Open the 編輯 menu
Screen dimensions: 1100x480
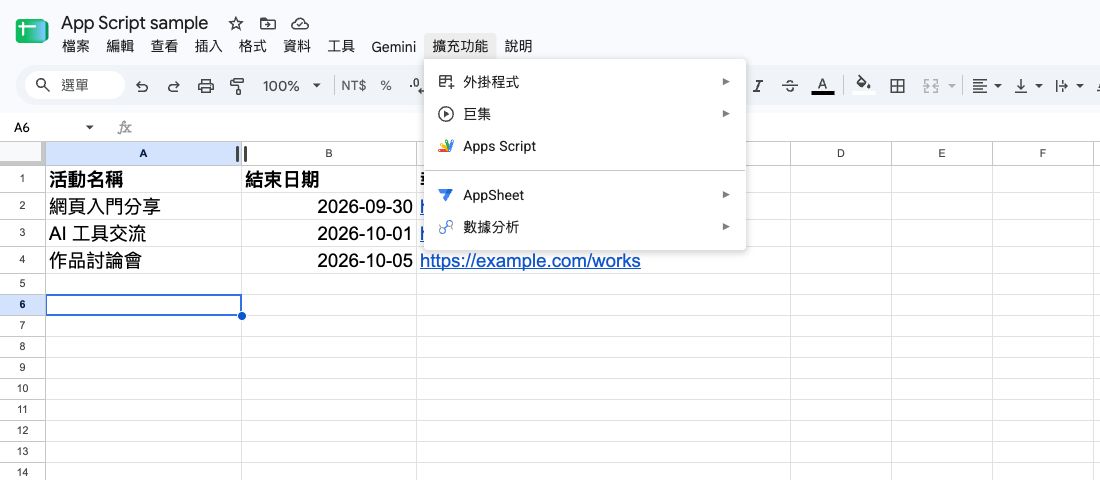pyautogui.click(x=120, y=47)
